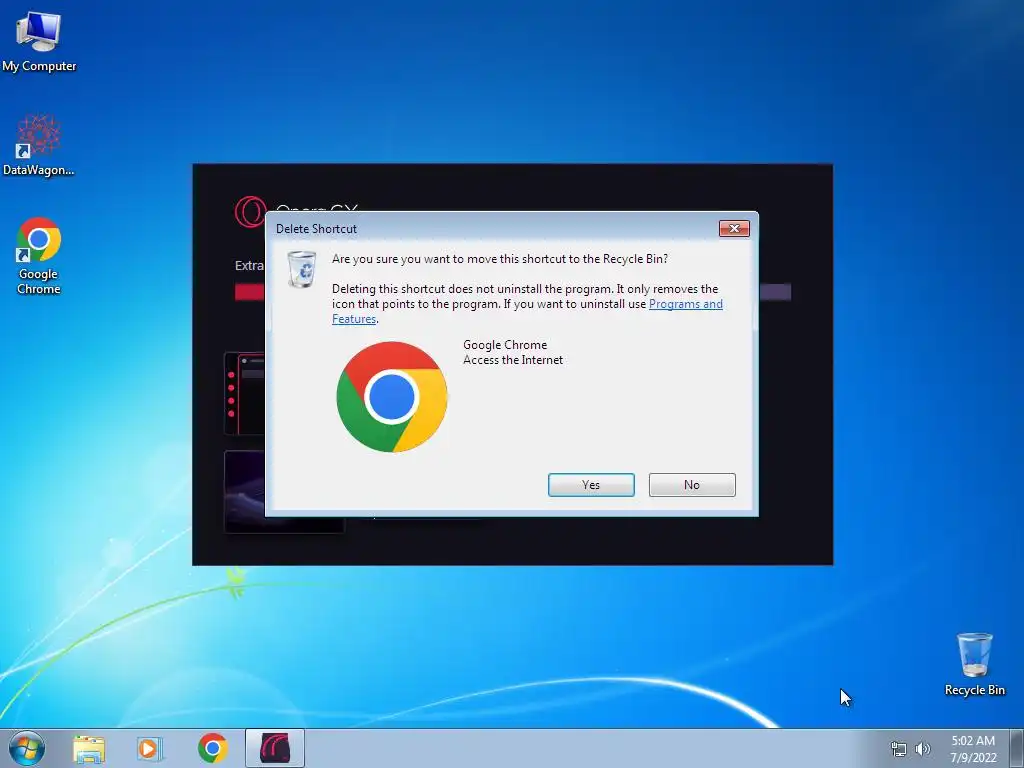The height and width of the screenshot is (768, 1024).
Task: Open the Windows Start menu
Action: 27,748
